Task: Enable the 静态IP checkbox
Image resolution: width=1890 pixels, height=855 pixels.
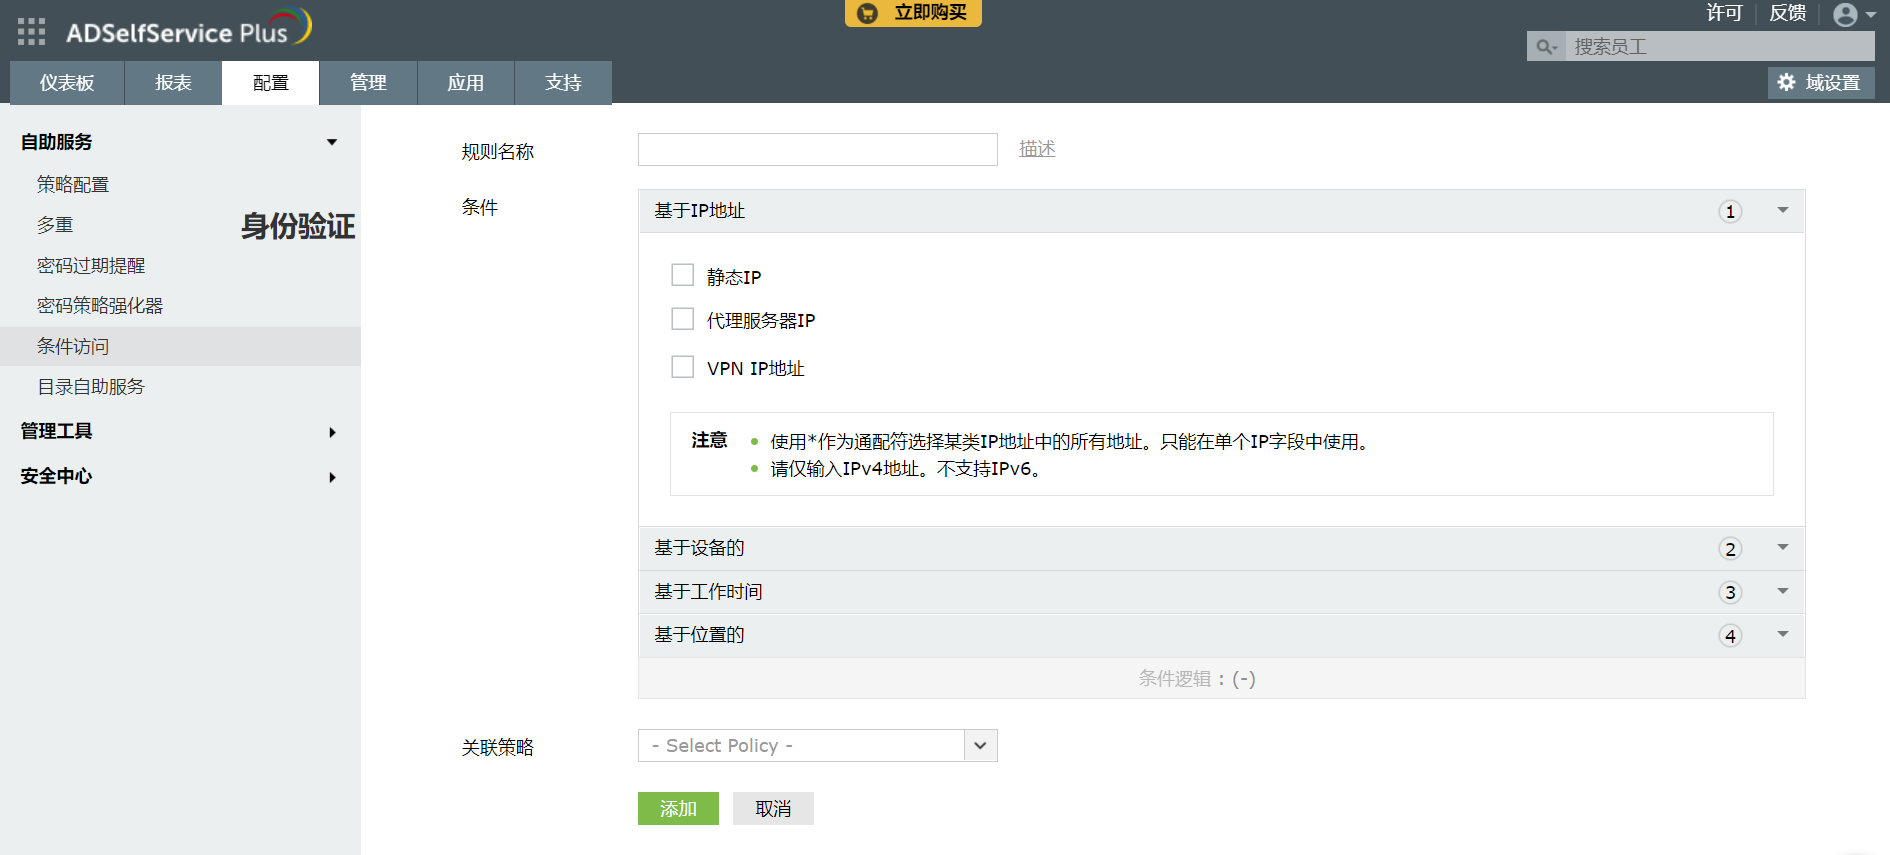Action: pos(683,275)
